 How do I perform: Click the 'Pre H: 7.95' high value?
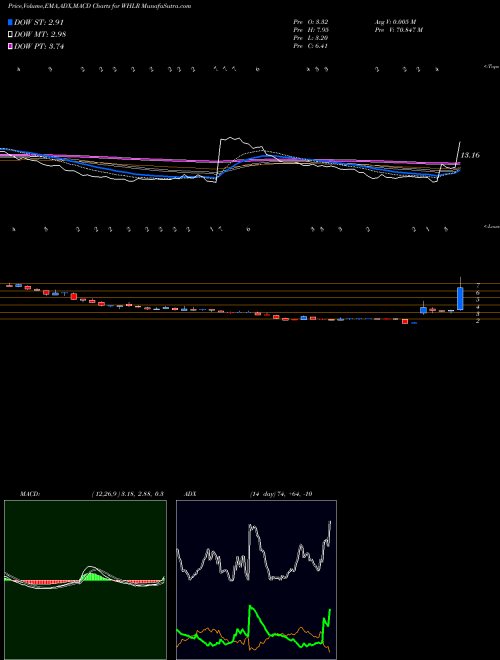point(311,30)
